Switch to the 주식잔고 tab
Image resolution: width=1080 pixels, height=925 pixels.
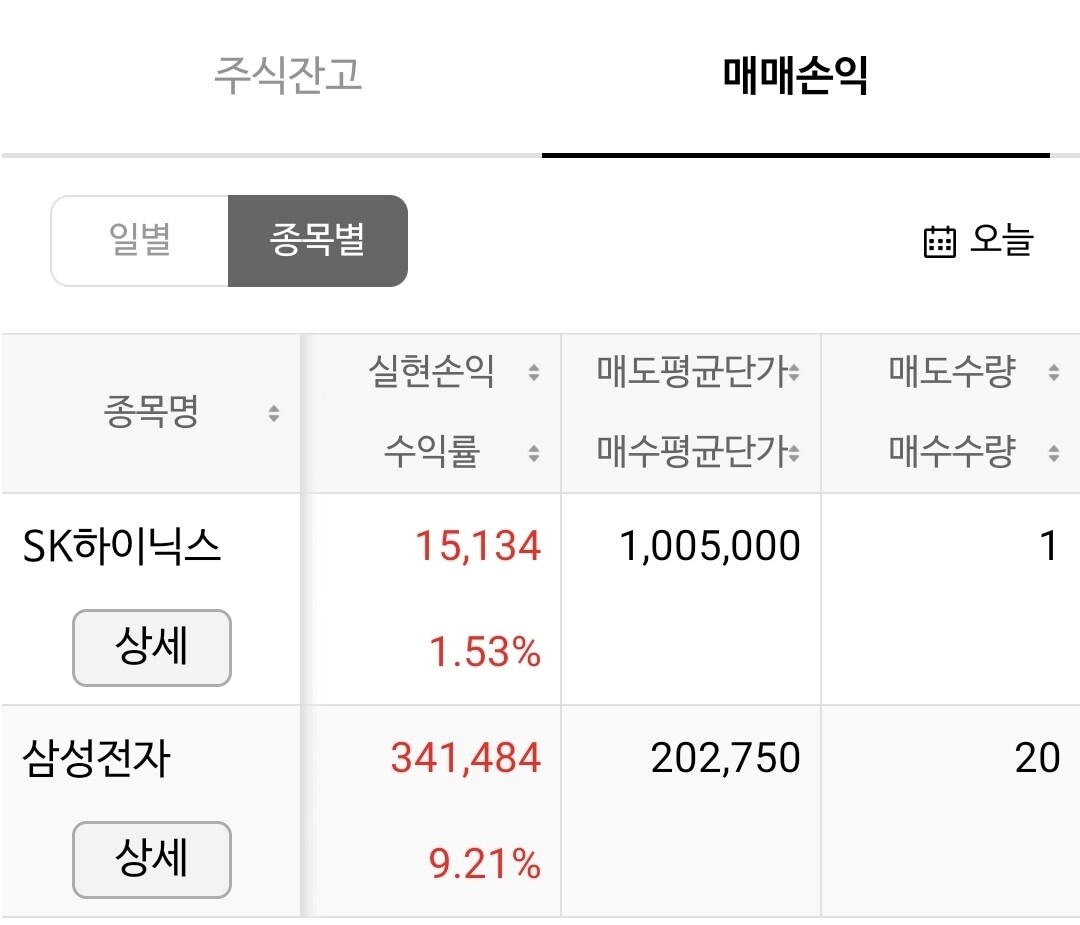point(288,76)
